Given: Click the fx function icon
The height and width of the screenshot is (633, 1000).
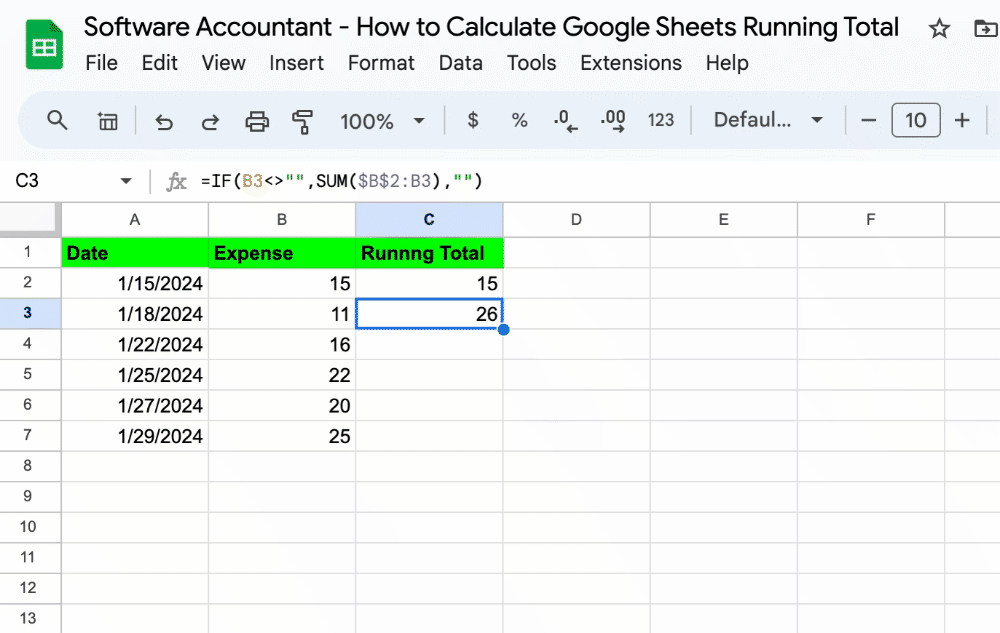Looking at the screenshot, I should click(x=176, y=182).
